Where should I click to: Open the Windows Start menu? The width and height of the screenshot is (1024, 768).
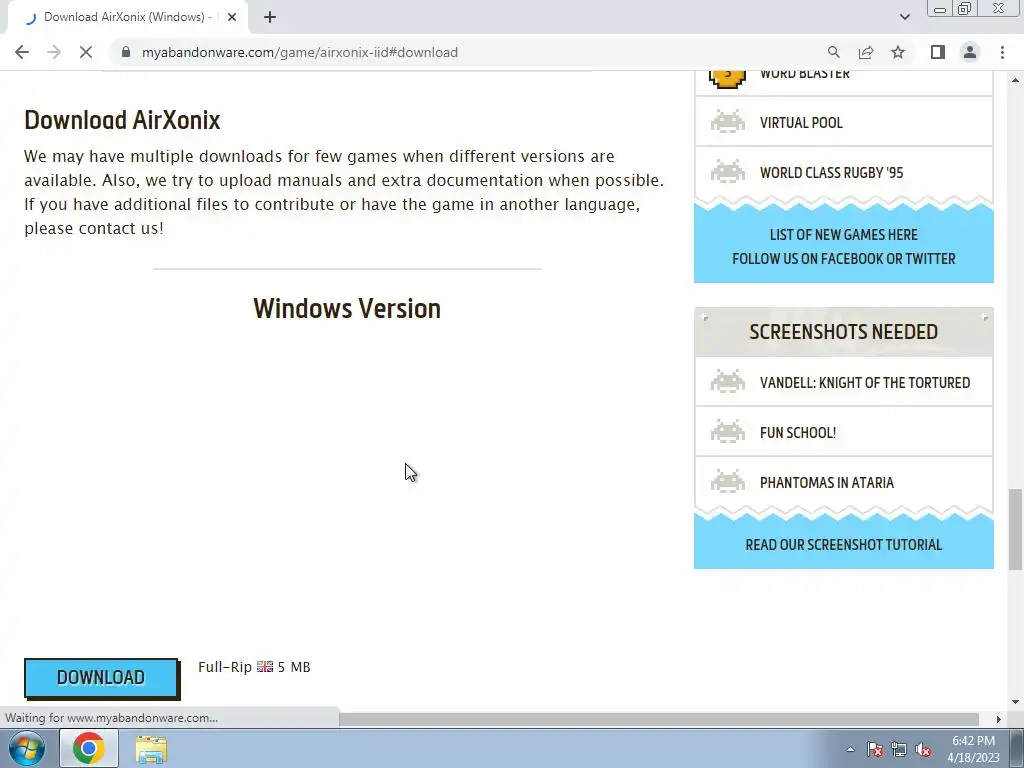click(27, 748)
